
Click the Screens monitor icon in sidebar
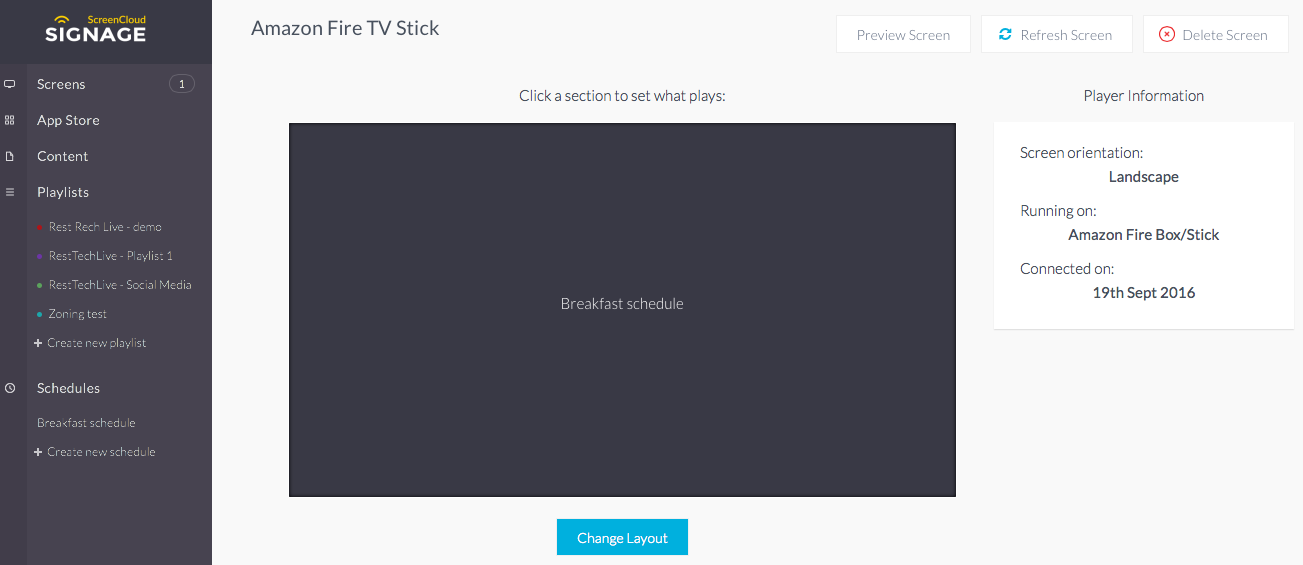pos(10,84)
